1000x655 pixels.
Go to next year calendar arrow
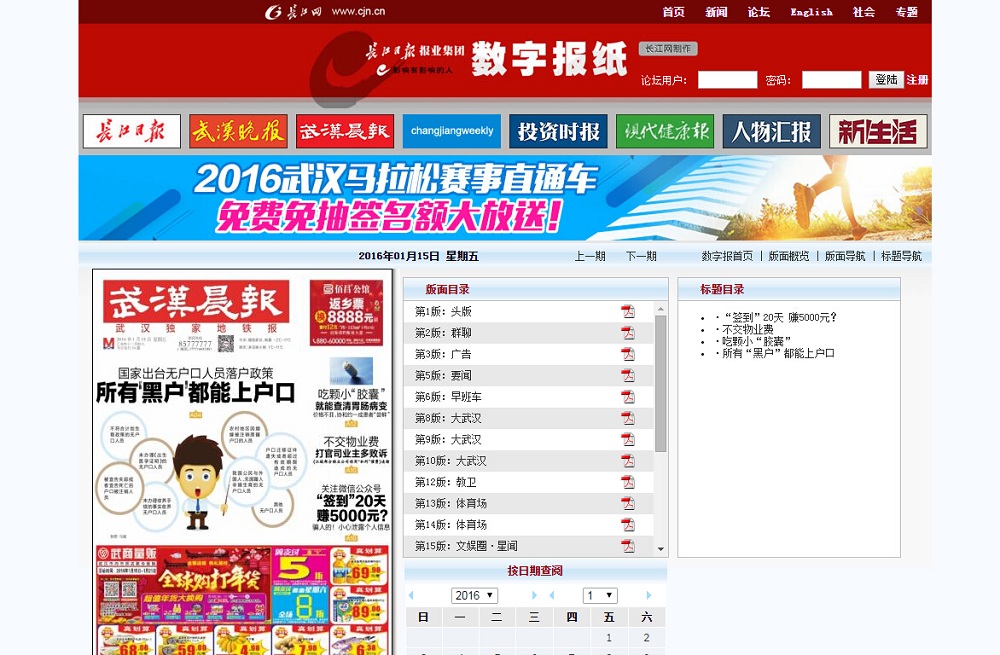pyautogui.click(x=534, y=595)
